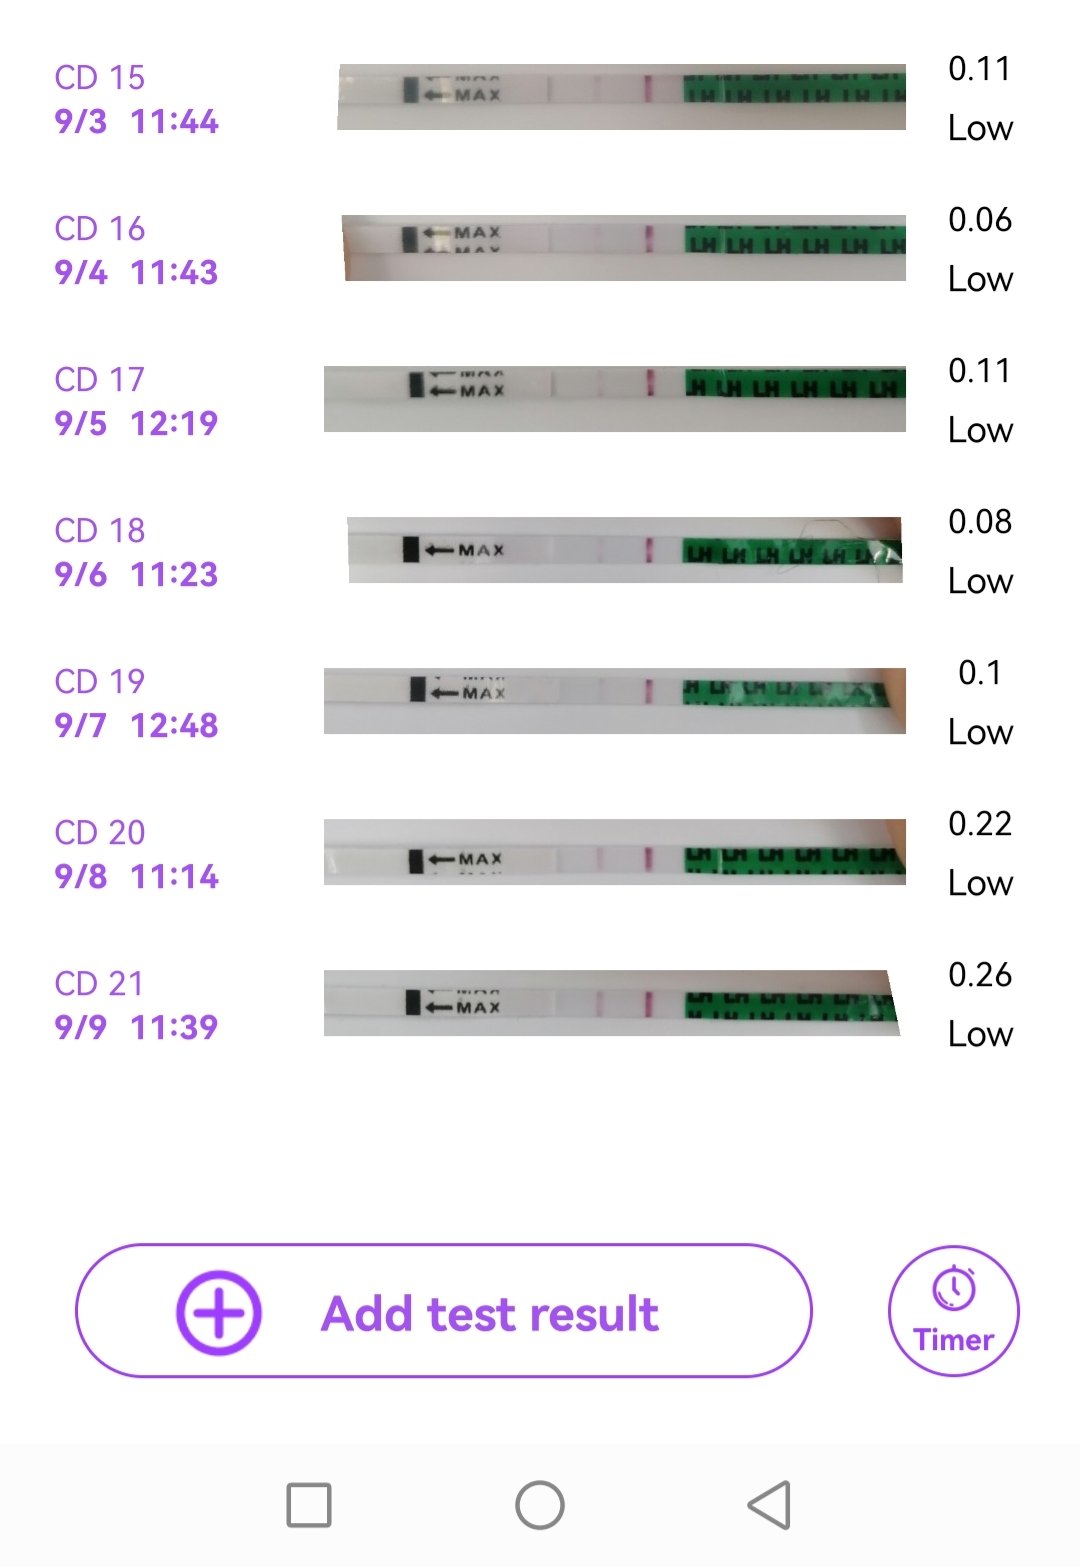This screenshot has width=1080, height=1567.
Task: Tap the 9/9 11:39 date entry
Action: (136, 1027)
